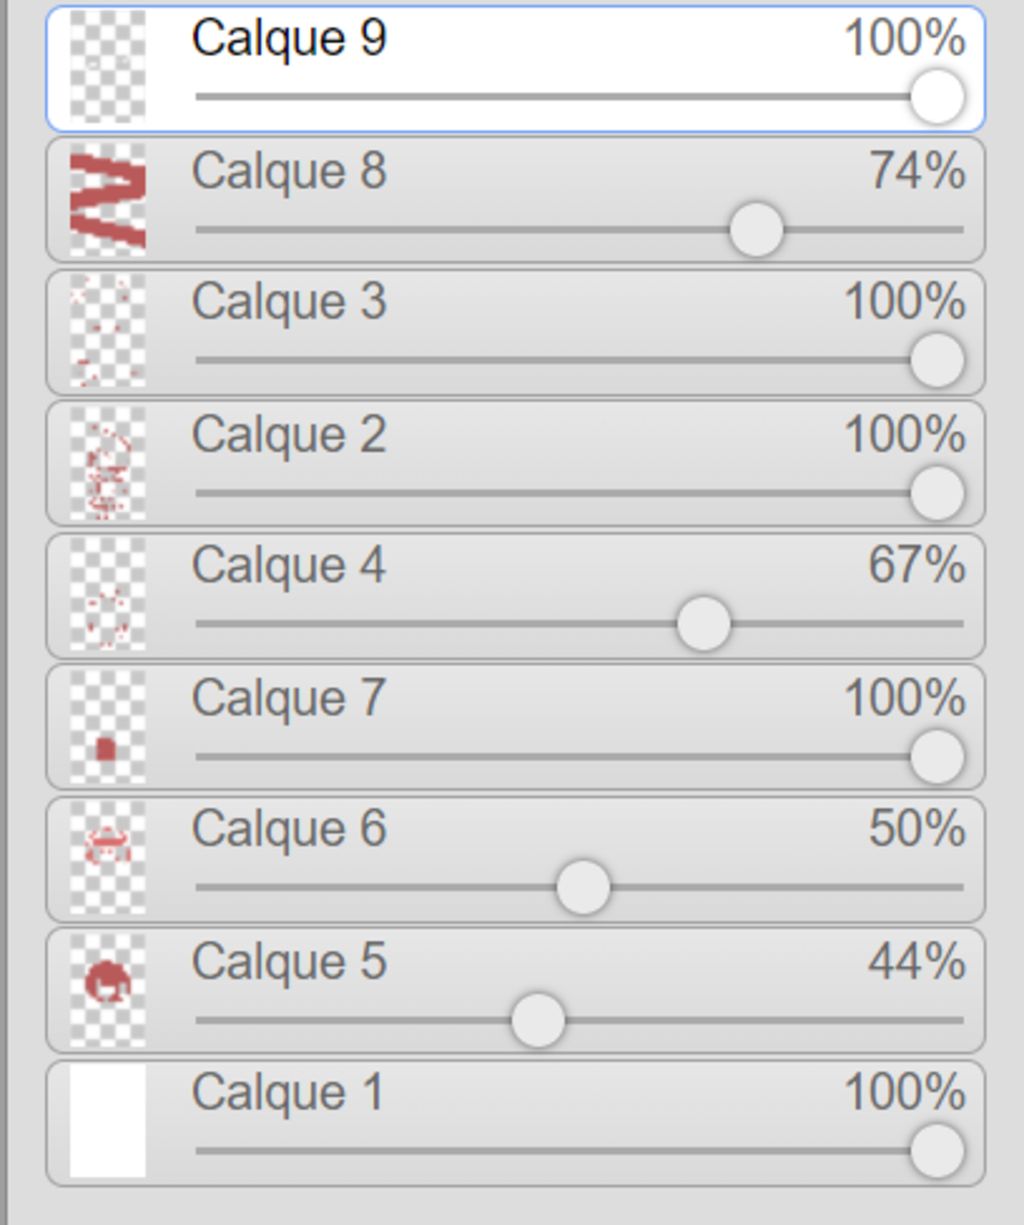
Task: Click the Calque 2 layer thumbnail
Action: tap(108, 464)
